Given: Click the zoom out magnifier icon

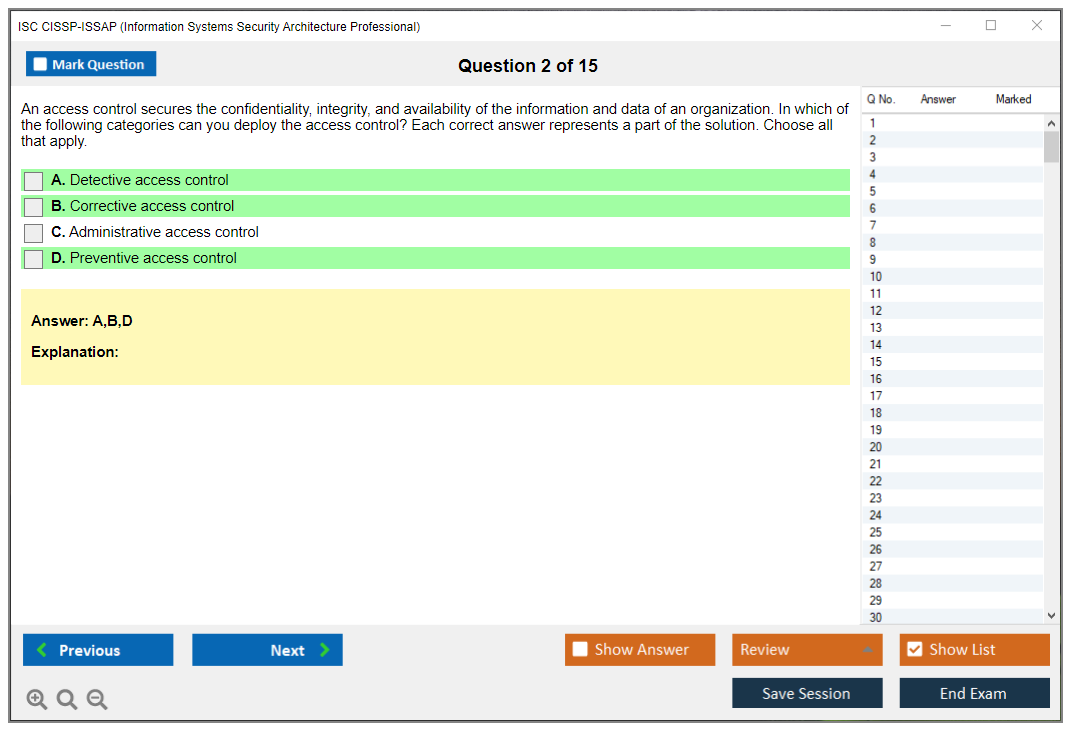Looking at the screenshot, I should coord(97,700).
